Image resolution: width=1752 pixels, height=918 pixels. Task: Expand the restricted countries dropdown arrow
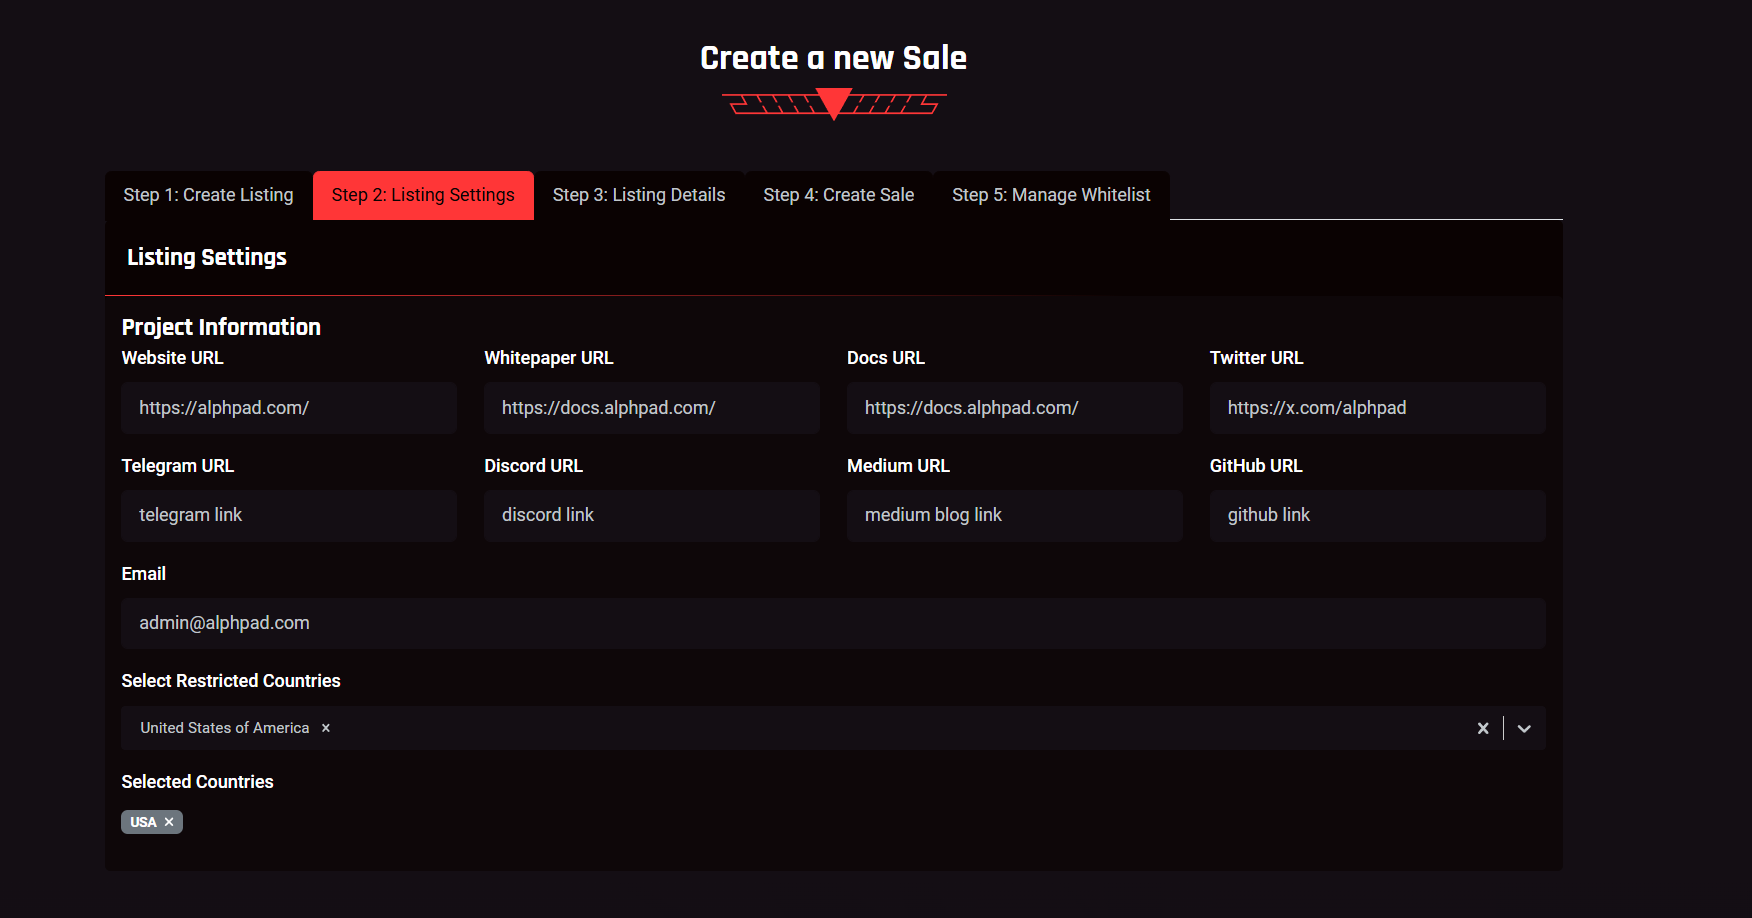click(x=1524, y=728)
